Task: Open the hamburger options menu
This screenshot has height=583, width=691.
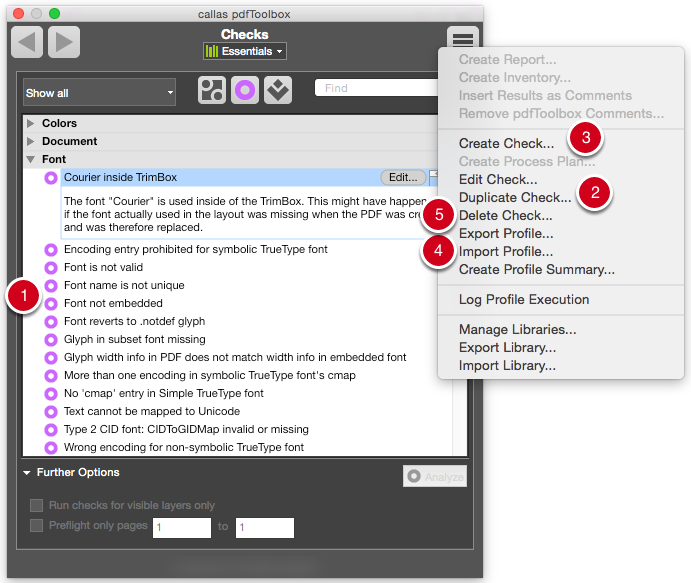Action: pyautogui.click(x=463, y=37)
